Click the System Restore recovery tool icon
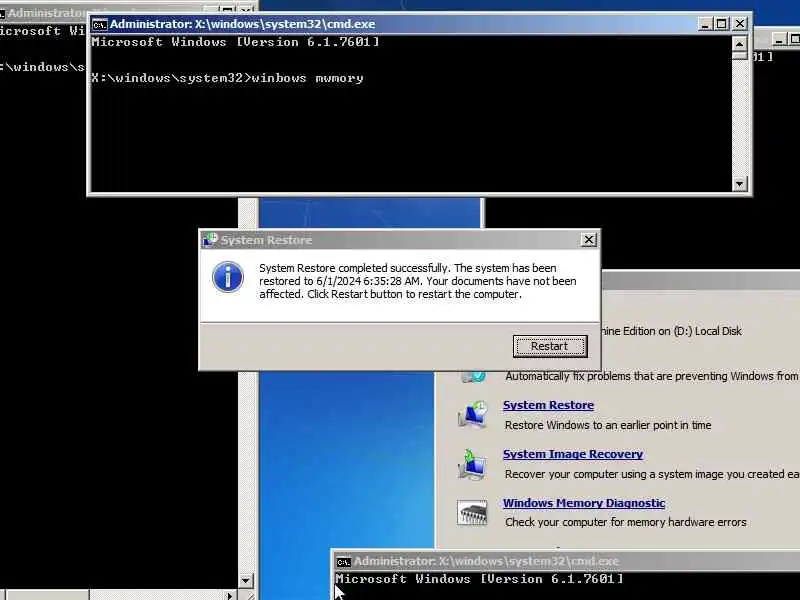The image size is (800, 600). pyautogui.click(x=472, y=414)
